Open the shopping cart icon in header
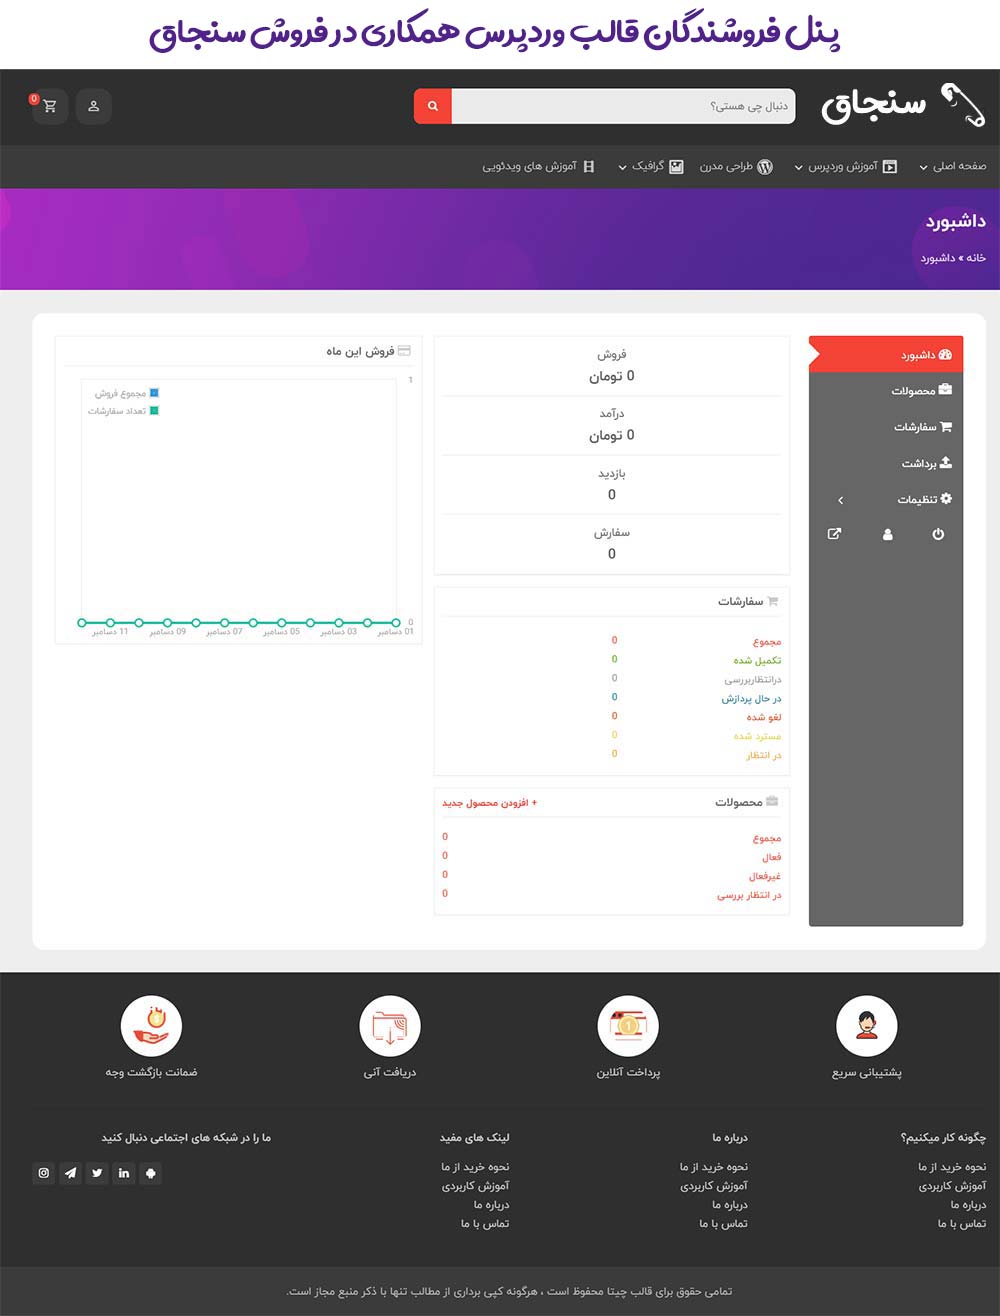 click(x=50, y=106)
